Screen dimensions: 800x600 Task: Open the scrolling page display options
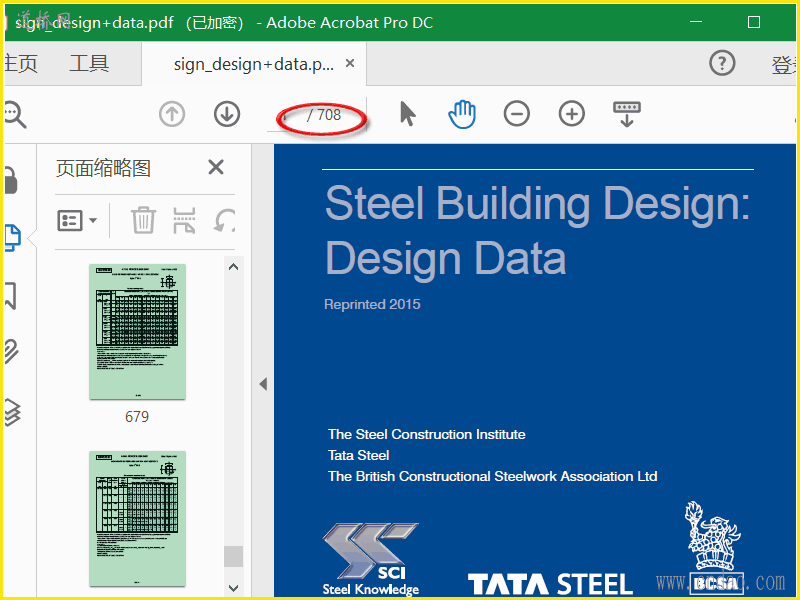627,114
